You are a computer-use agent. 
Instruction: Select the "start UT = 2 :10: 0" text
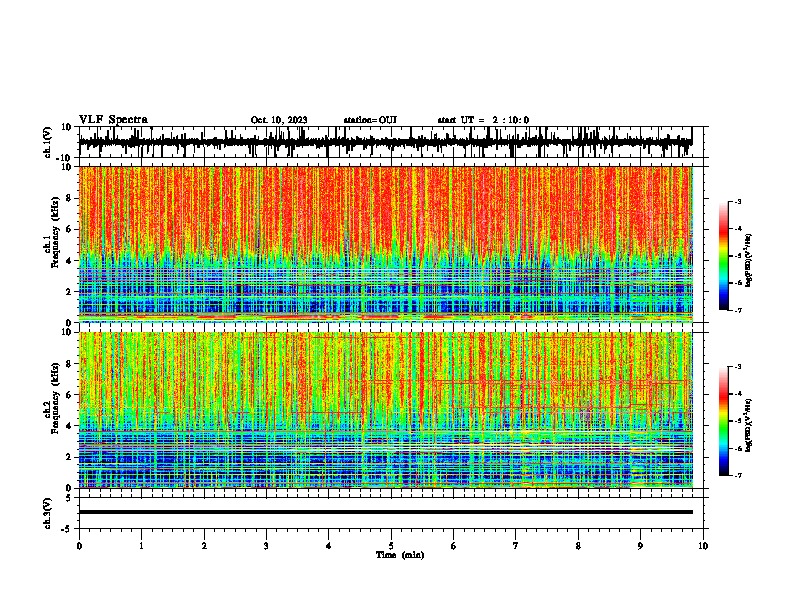(483, 120)
